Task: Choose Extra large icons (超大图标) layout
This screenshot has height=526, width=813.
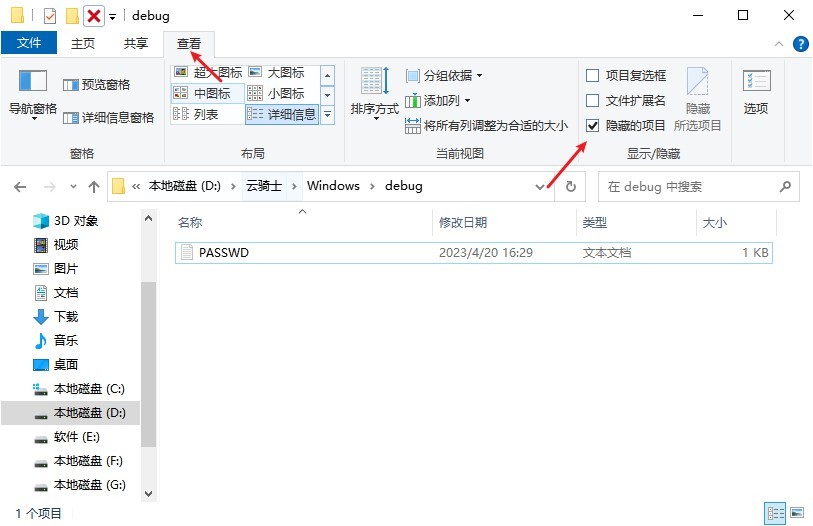Action: pyautogui.click(x=208, y=73)
